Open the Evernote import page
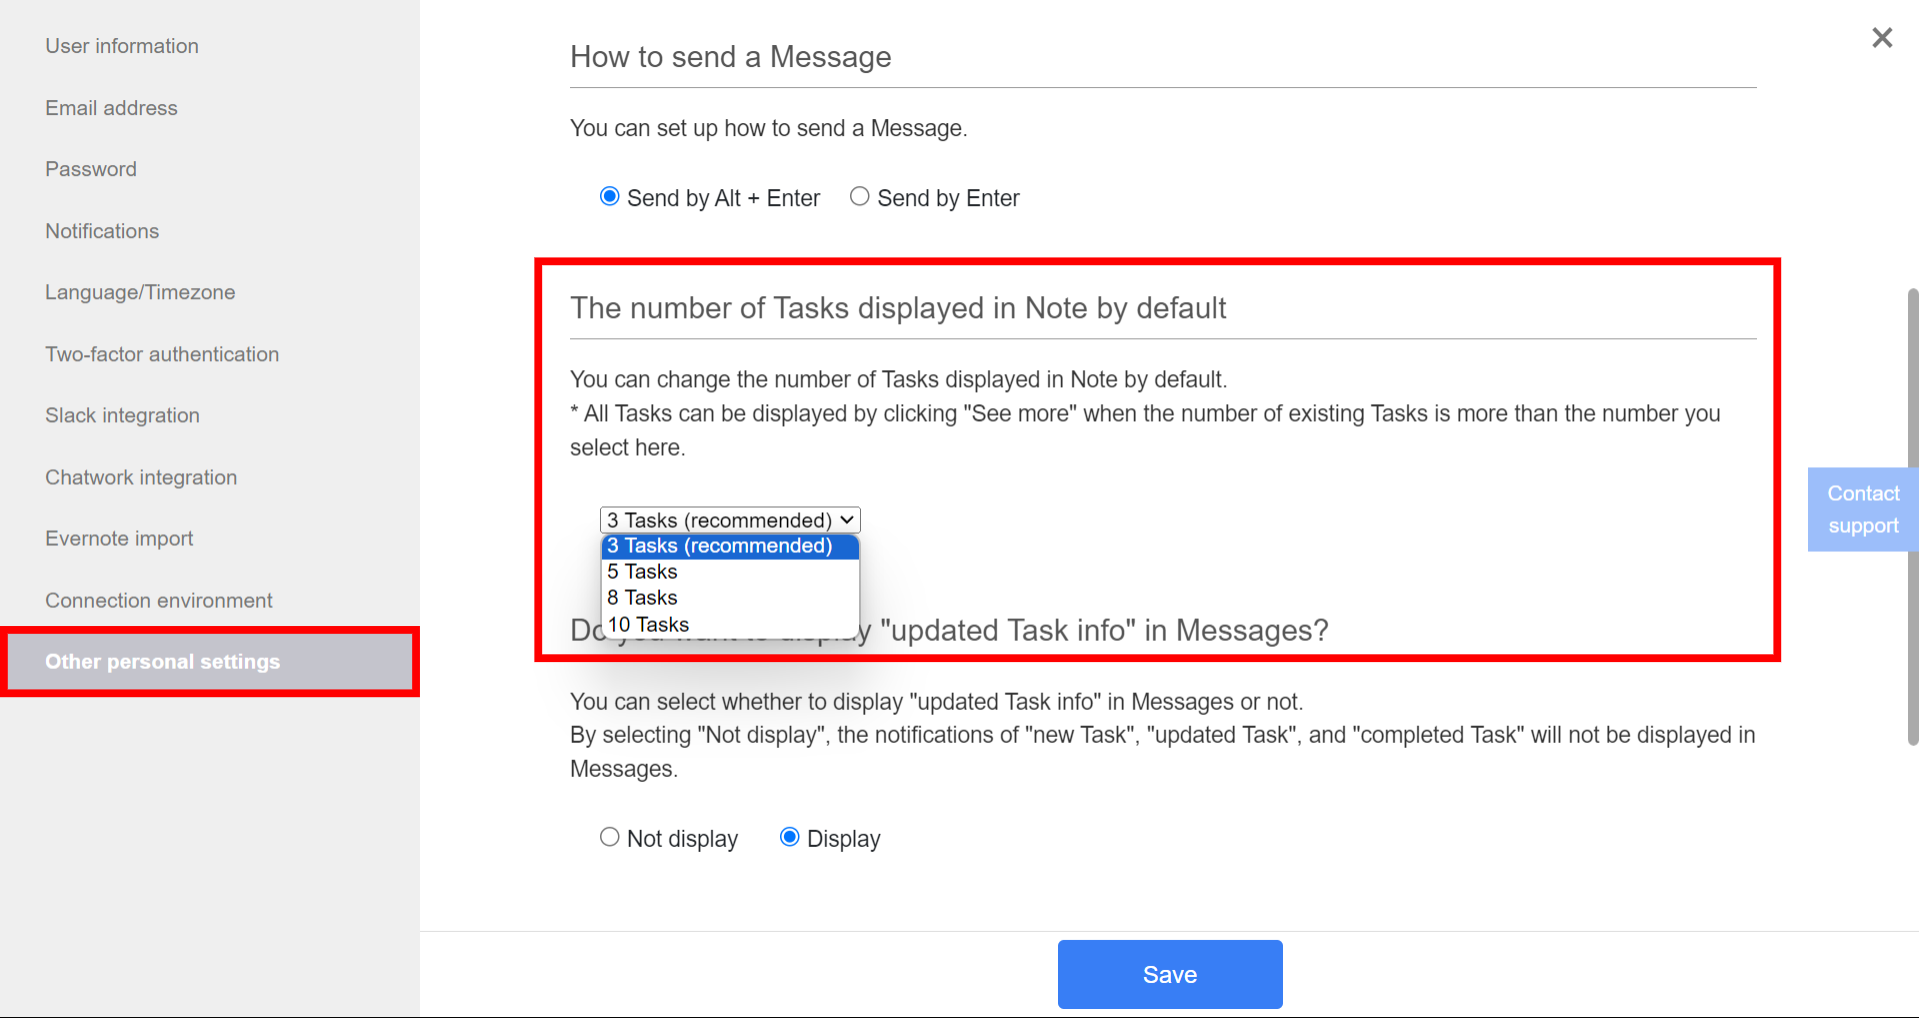 118,538
